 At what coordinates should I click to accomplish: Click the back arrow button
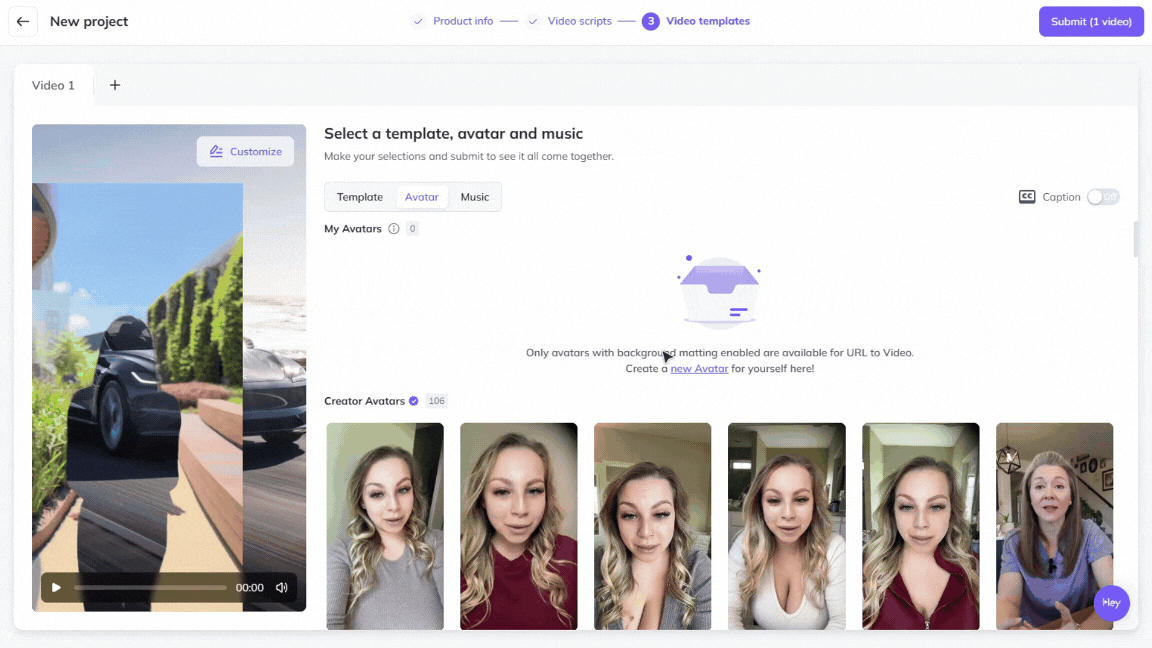23,22
